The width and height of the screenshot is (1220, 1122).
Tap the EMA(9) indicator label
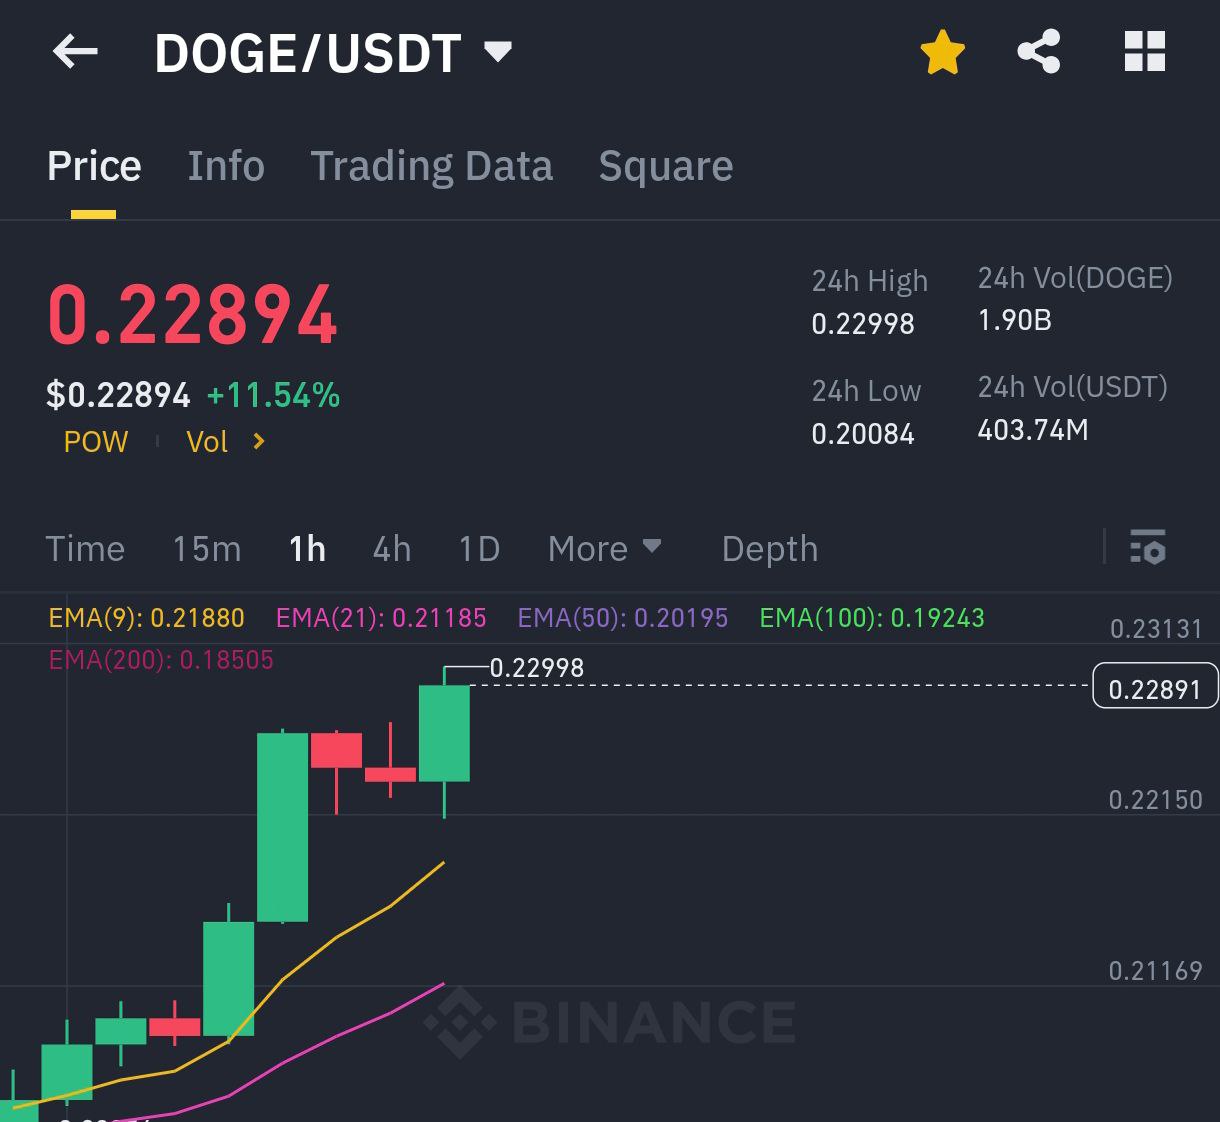pyautogui.click(x=147, y=618)
